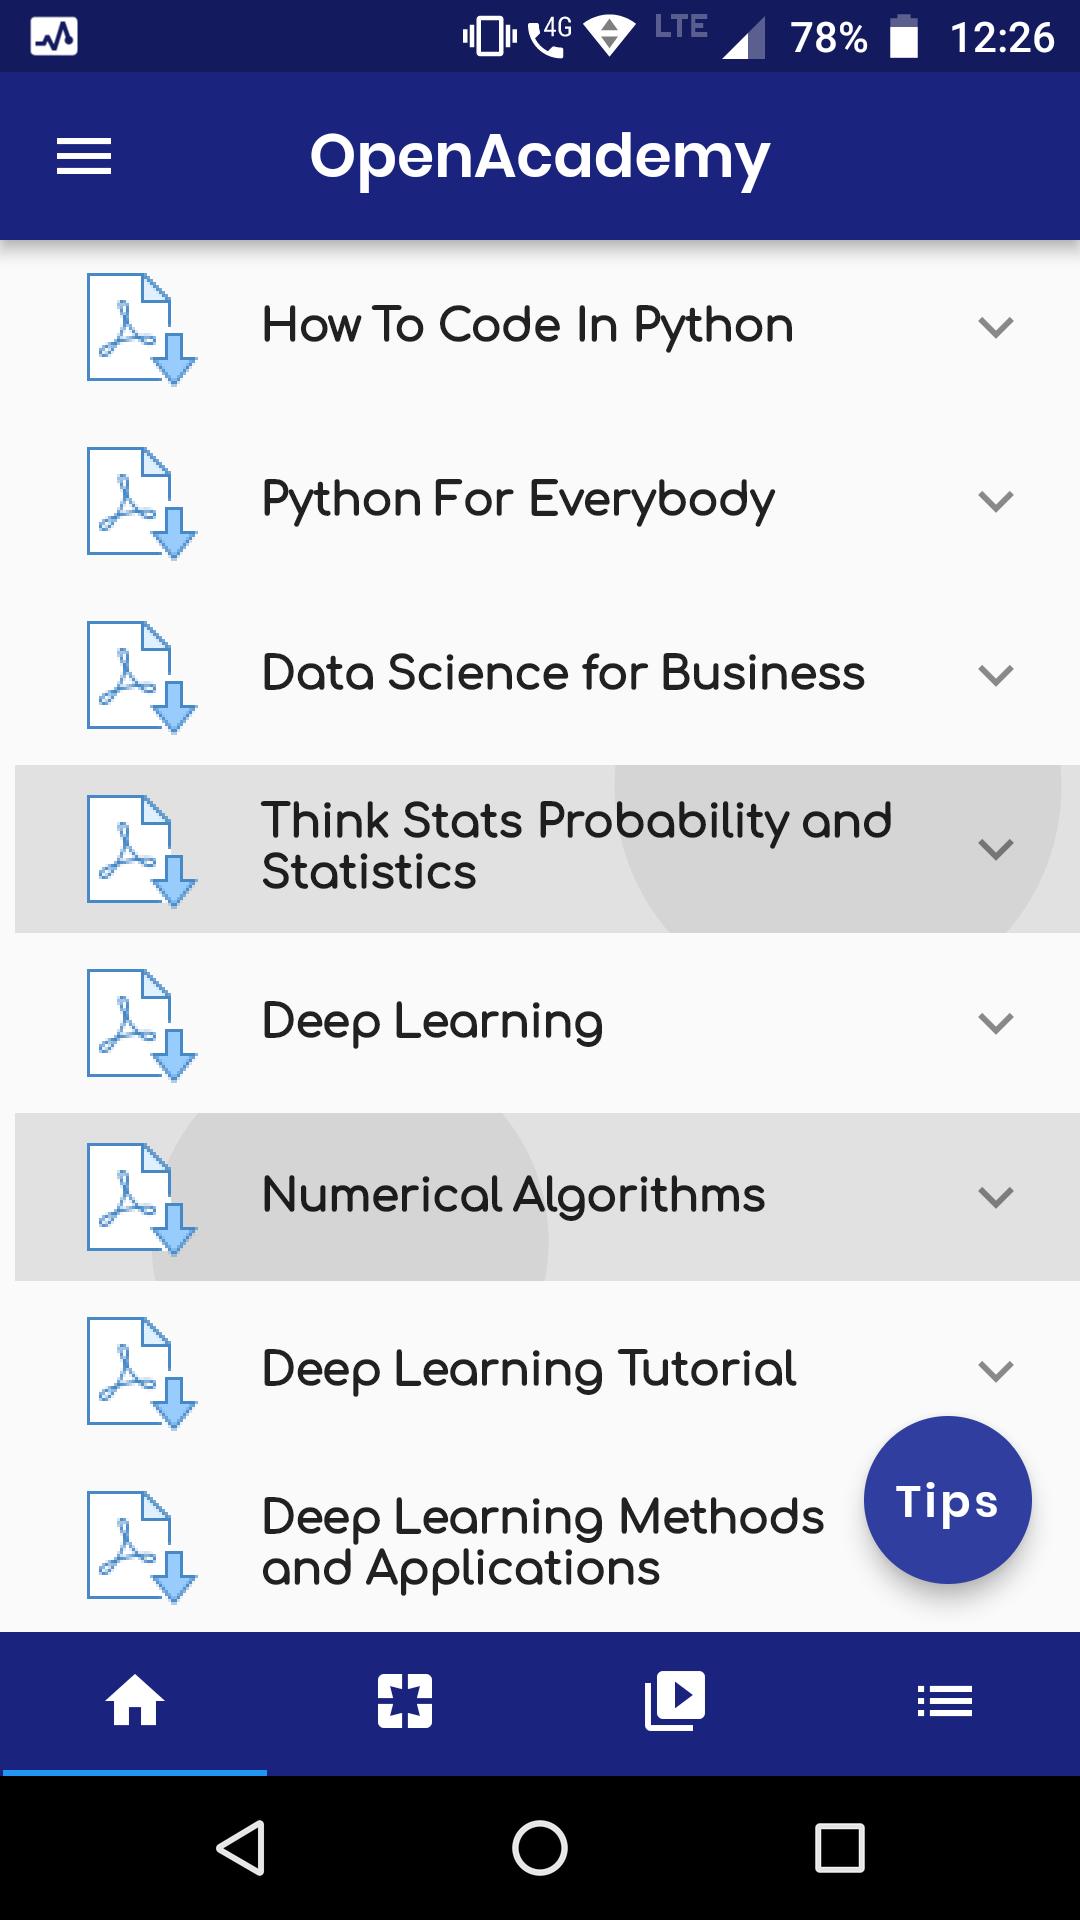Open the hamburger navigation menu
This screenshot has height=1920, width=1080.
(x=84, y=157)
